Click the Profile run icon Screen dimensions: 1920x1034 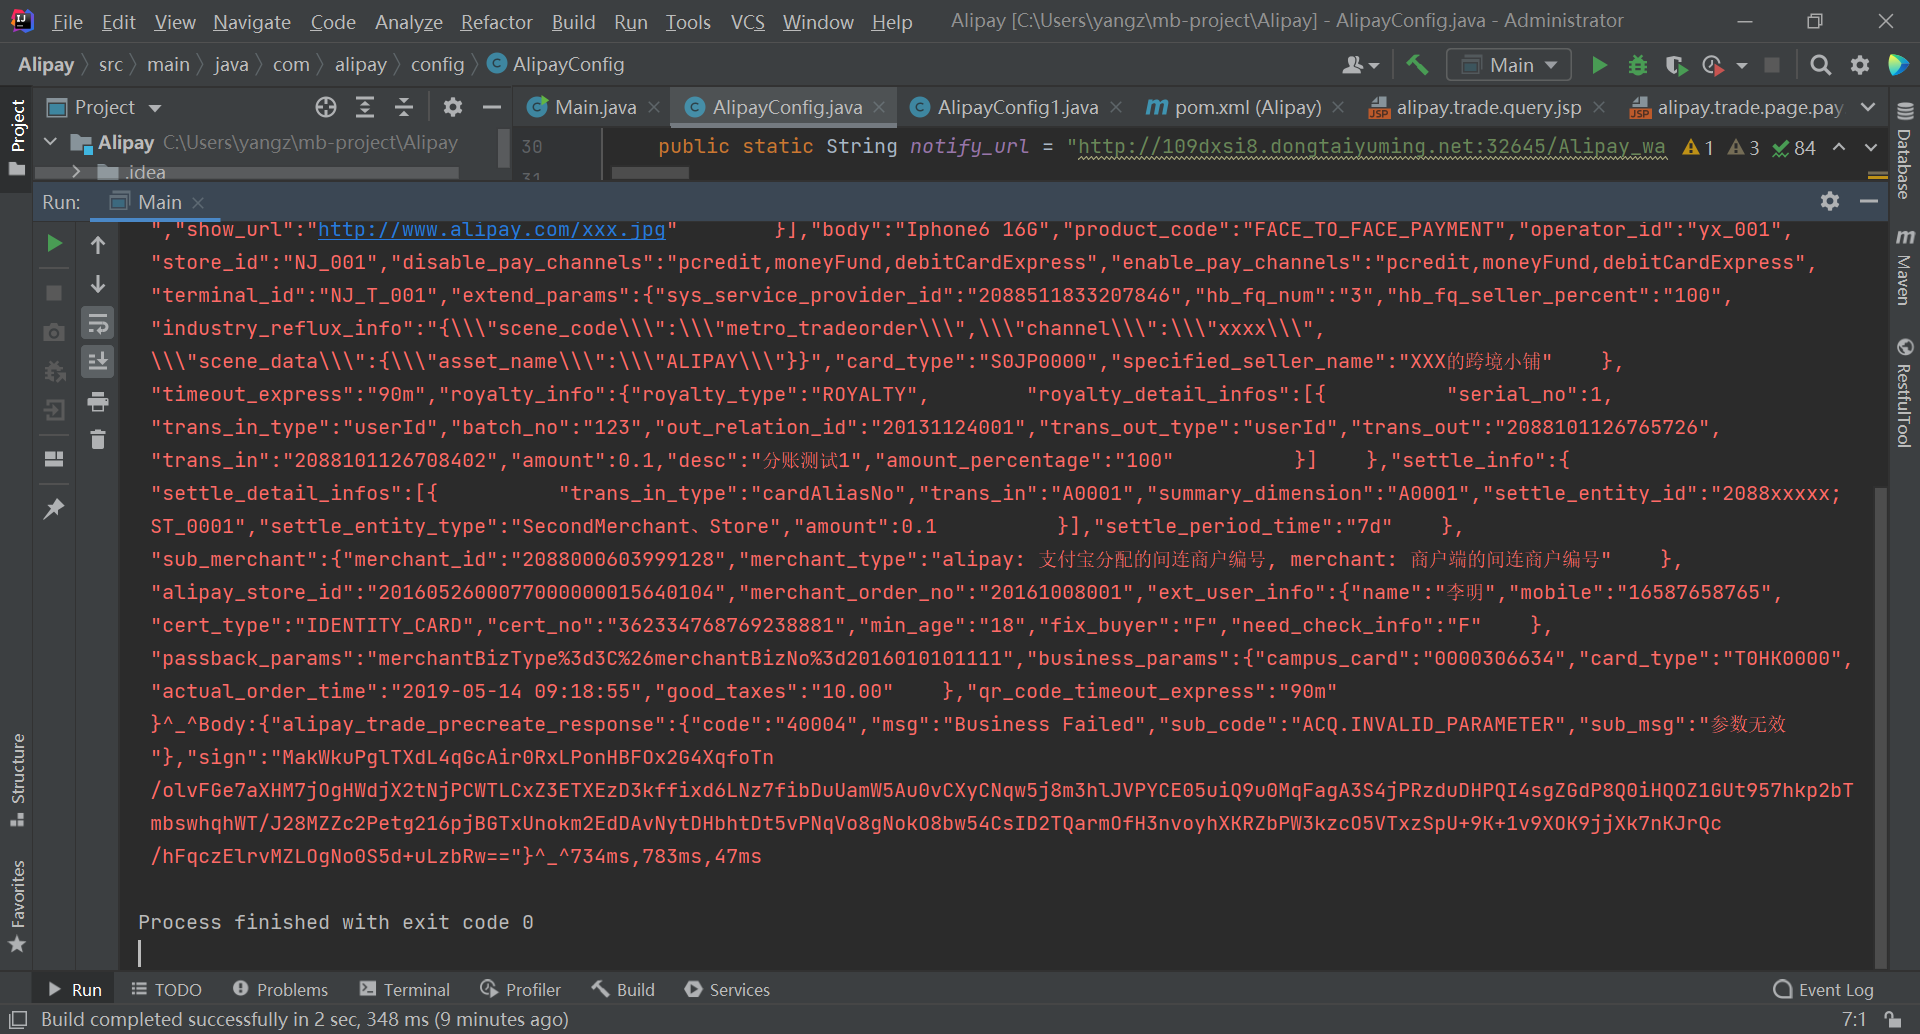pyautogui.click(x=1713, y=65)
